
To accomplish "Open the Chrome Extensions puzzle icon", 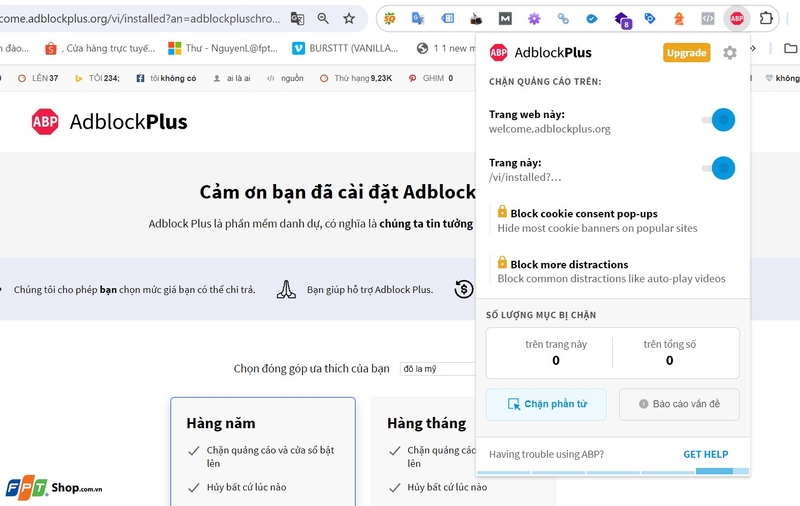I will pyautogui.click(x=766, y=18).
